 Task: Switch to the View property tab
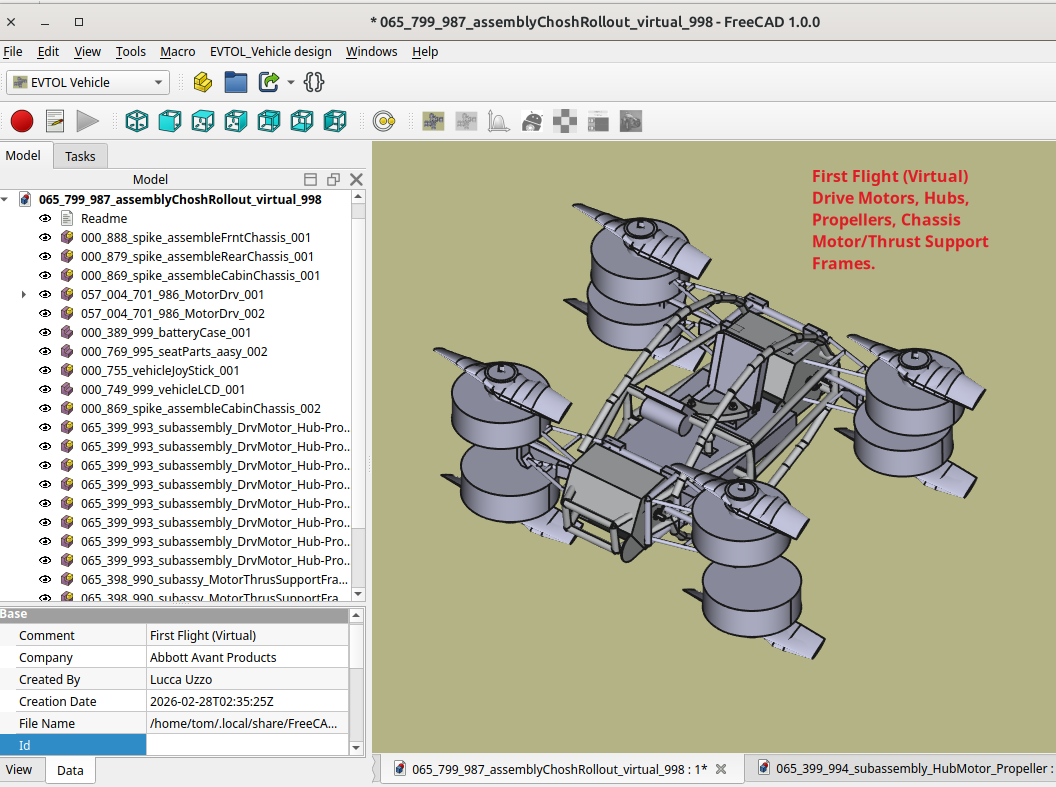pos(19,770)
